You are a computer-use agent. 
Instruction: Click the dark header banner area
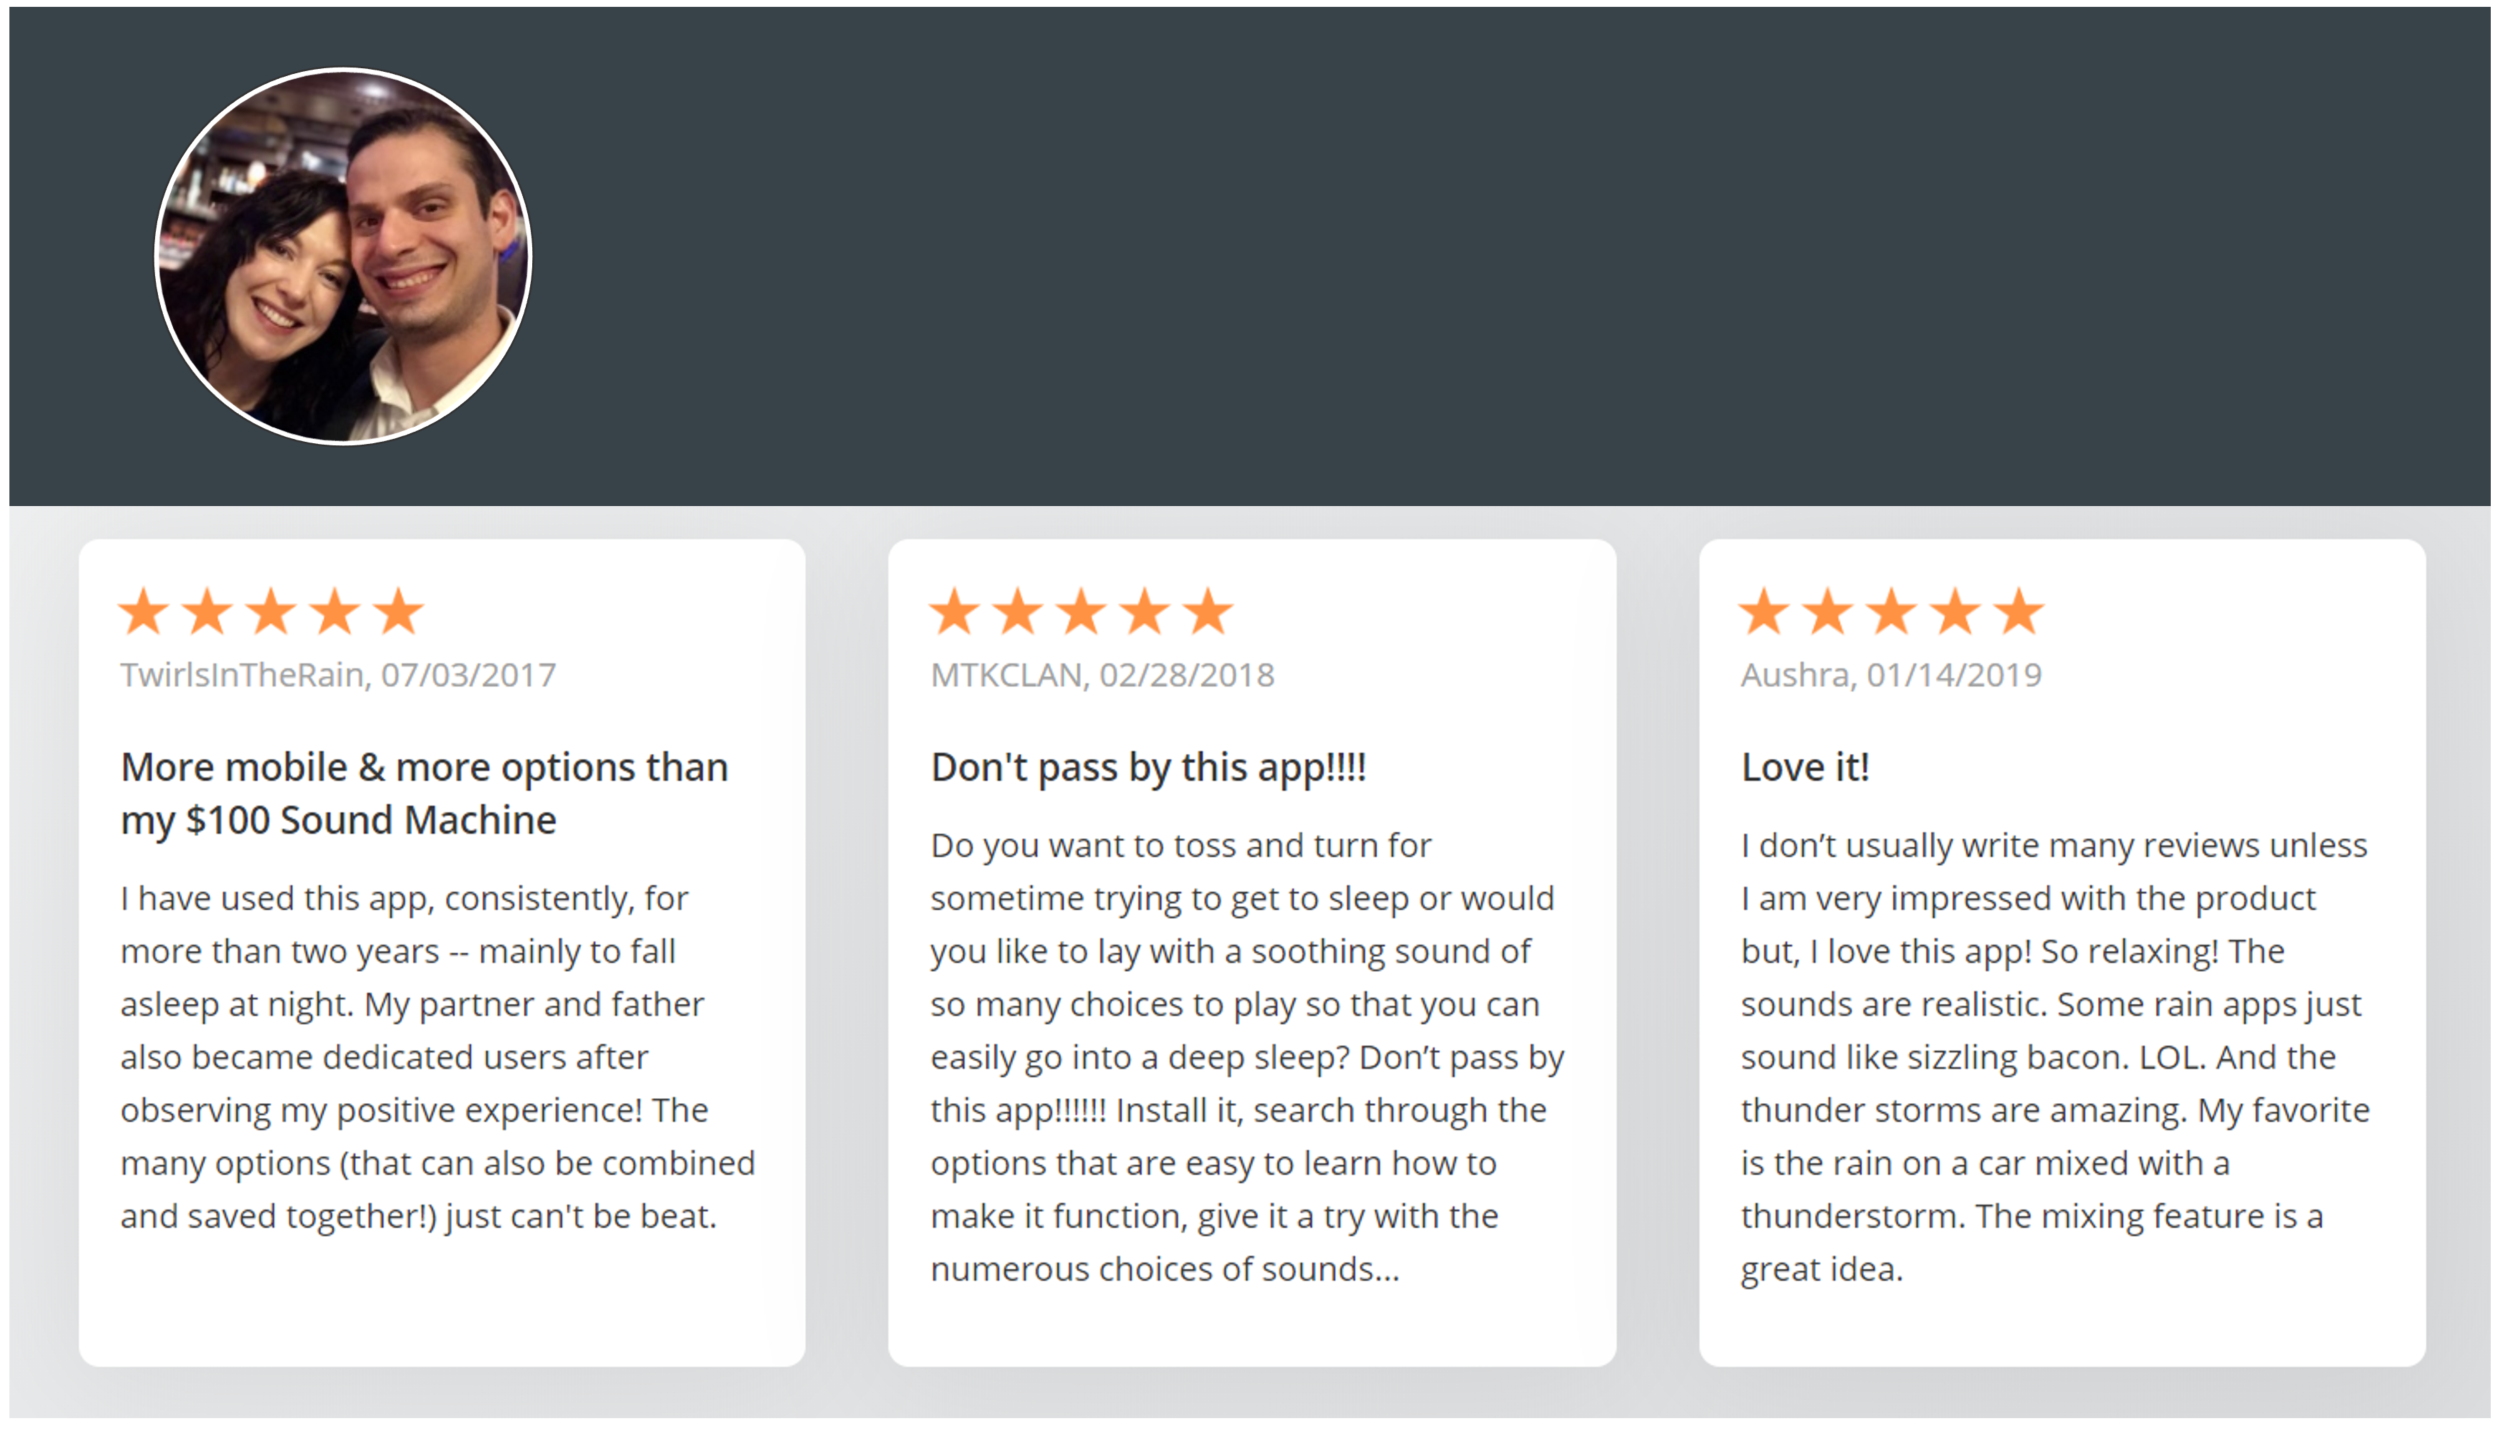[1500, 256]
